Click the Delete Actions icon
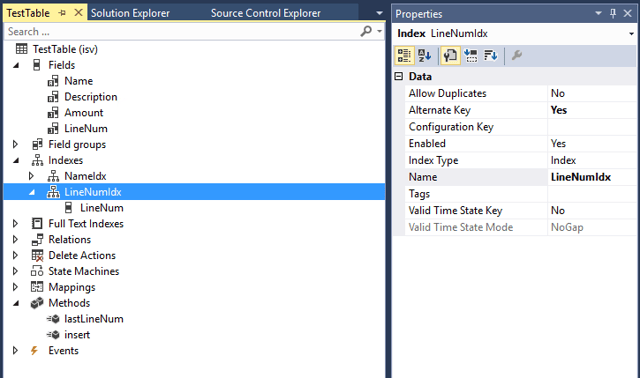Image resolution: width=640 pixels, height=378 pixels. coord(37,256)
